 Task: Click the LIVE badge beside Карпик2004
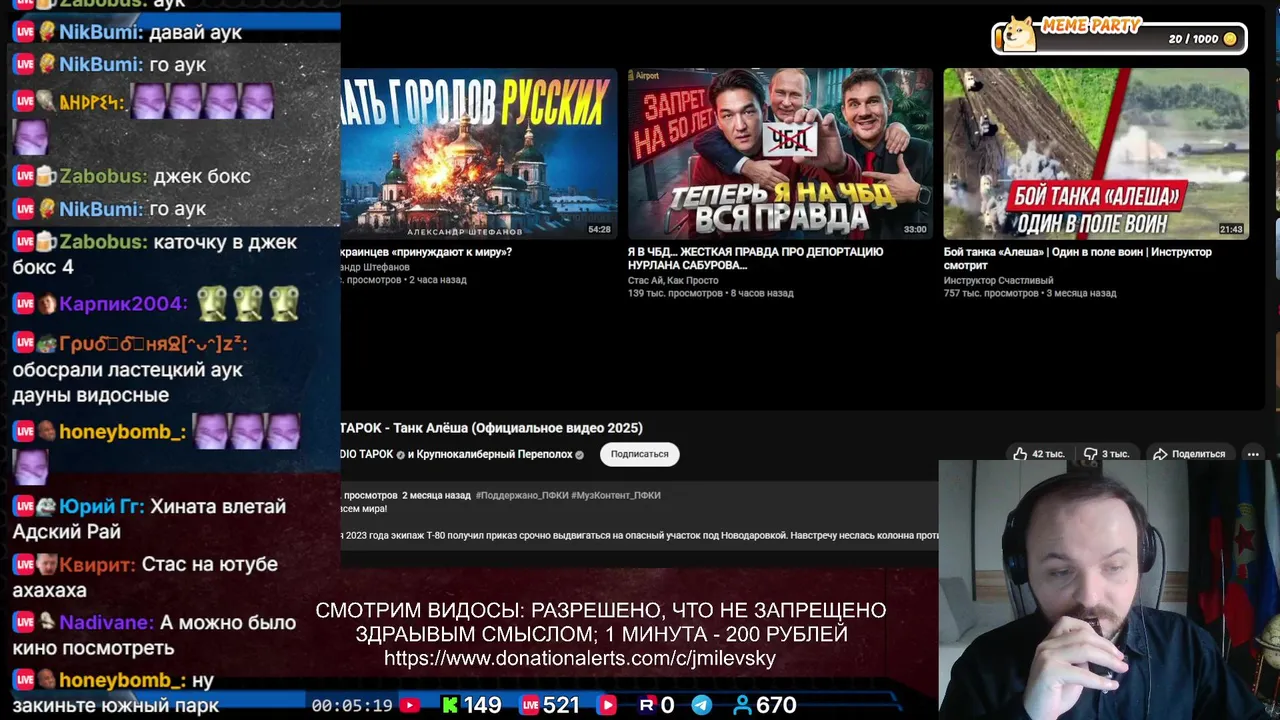pyautogui.click(x=24, y=304)
